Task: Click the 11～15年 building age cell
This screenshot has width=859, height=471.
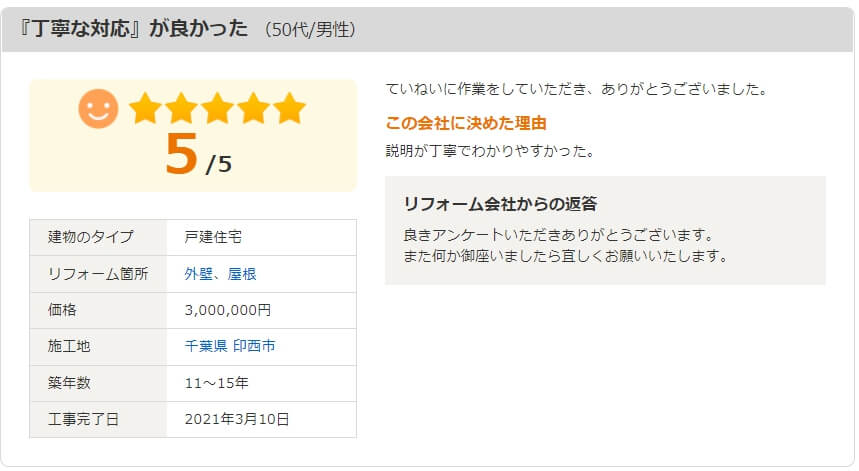Action: pyautogui.click(x=261, y=383)
